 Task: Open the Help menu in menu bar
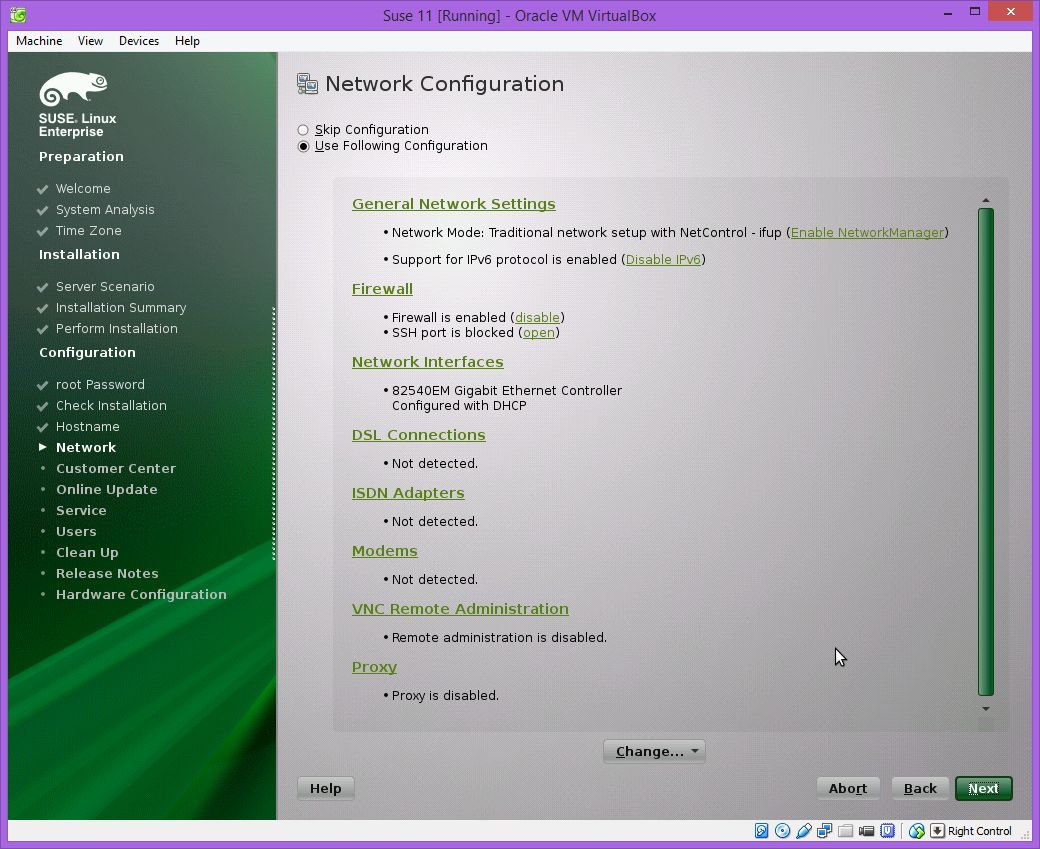(x=187, y=41)
